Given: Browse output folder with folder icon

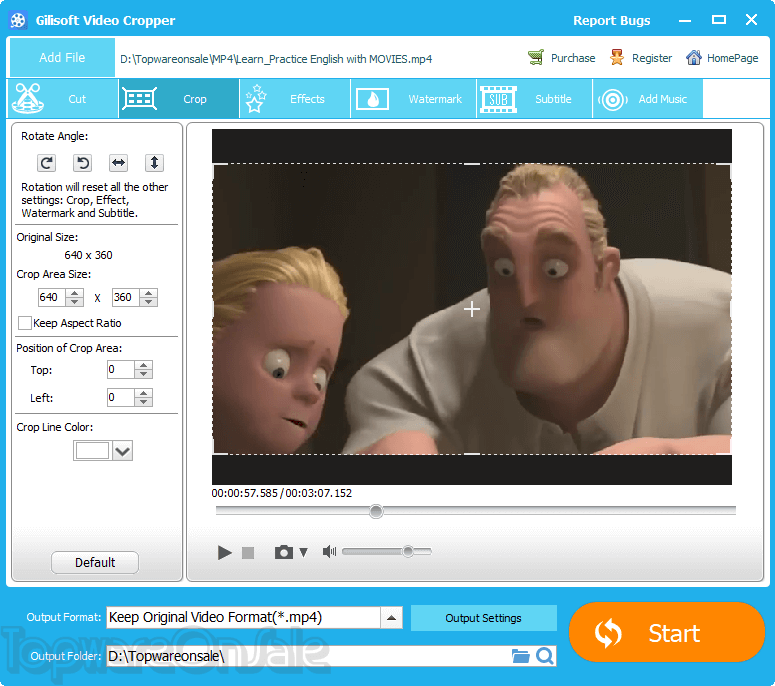Looking at the screenshot, I should tap(520, 656).
